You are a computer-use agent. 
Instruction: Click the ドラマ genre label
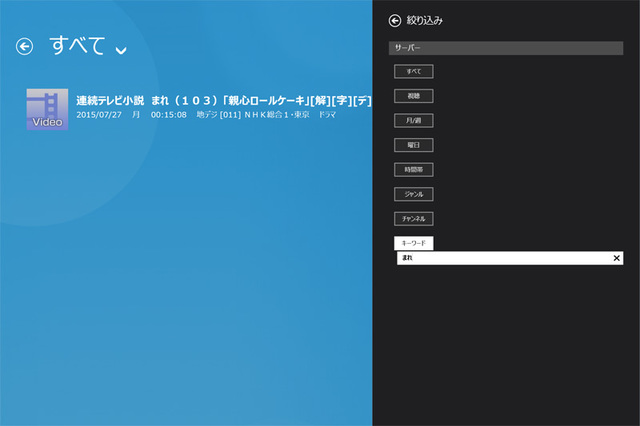pos(327,115)
